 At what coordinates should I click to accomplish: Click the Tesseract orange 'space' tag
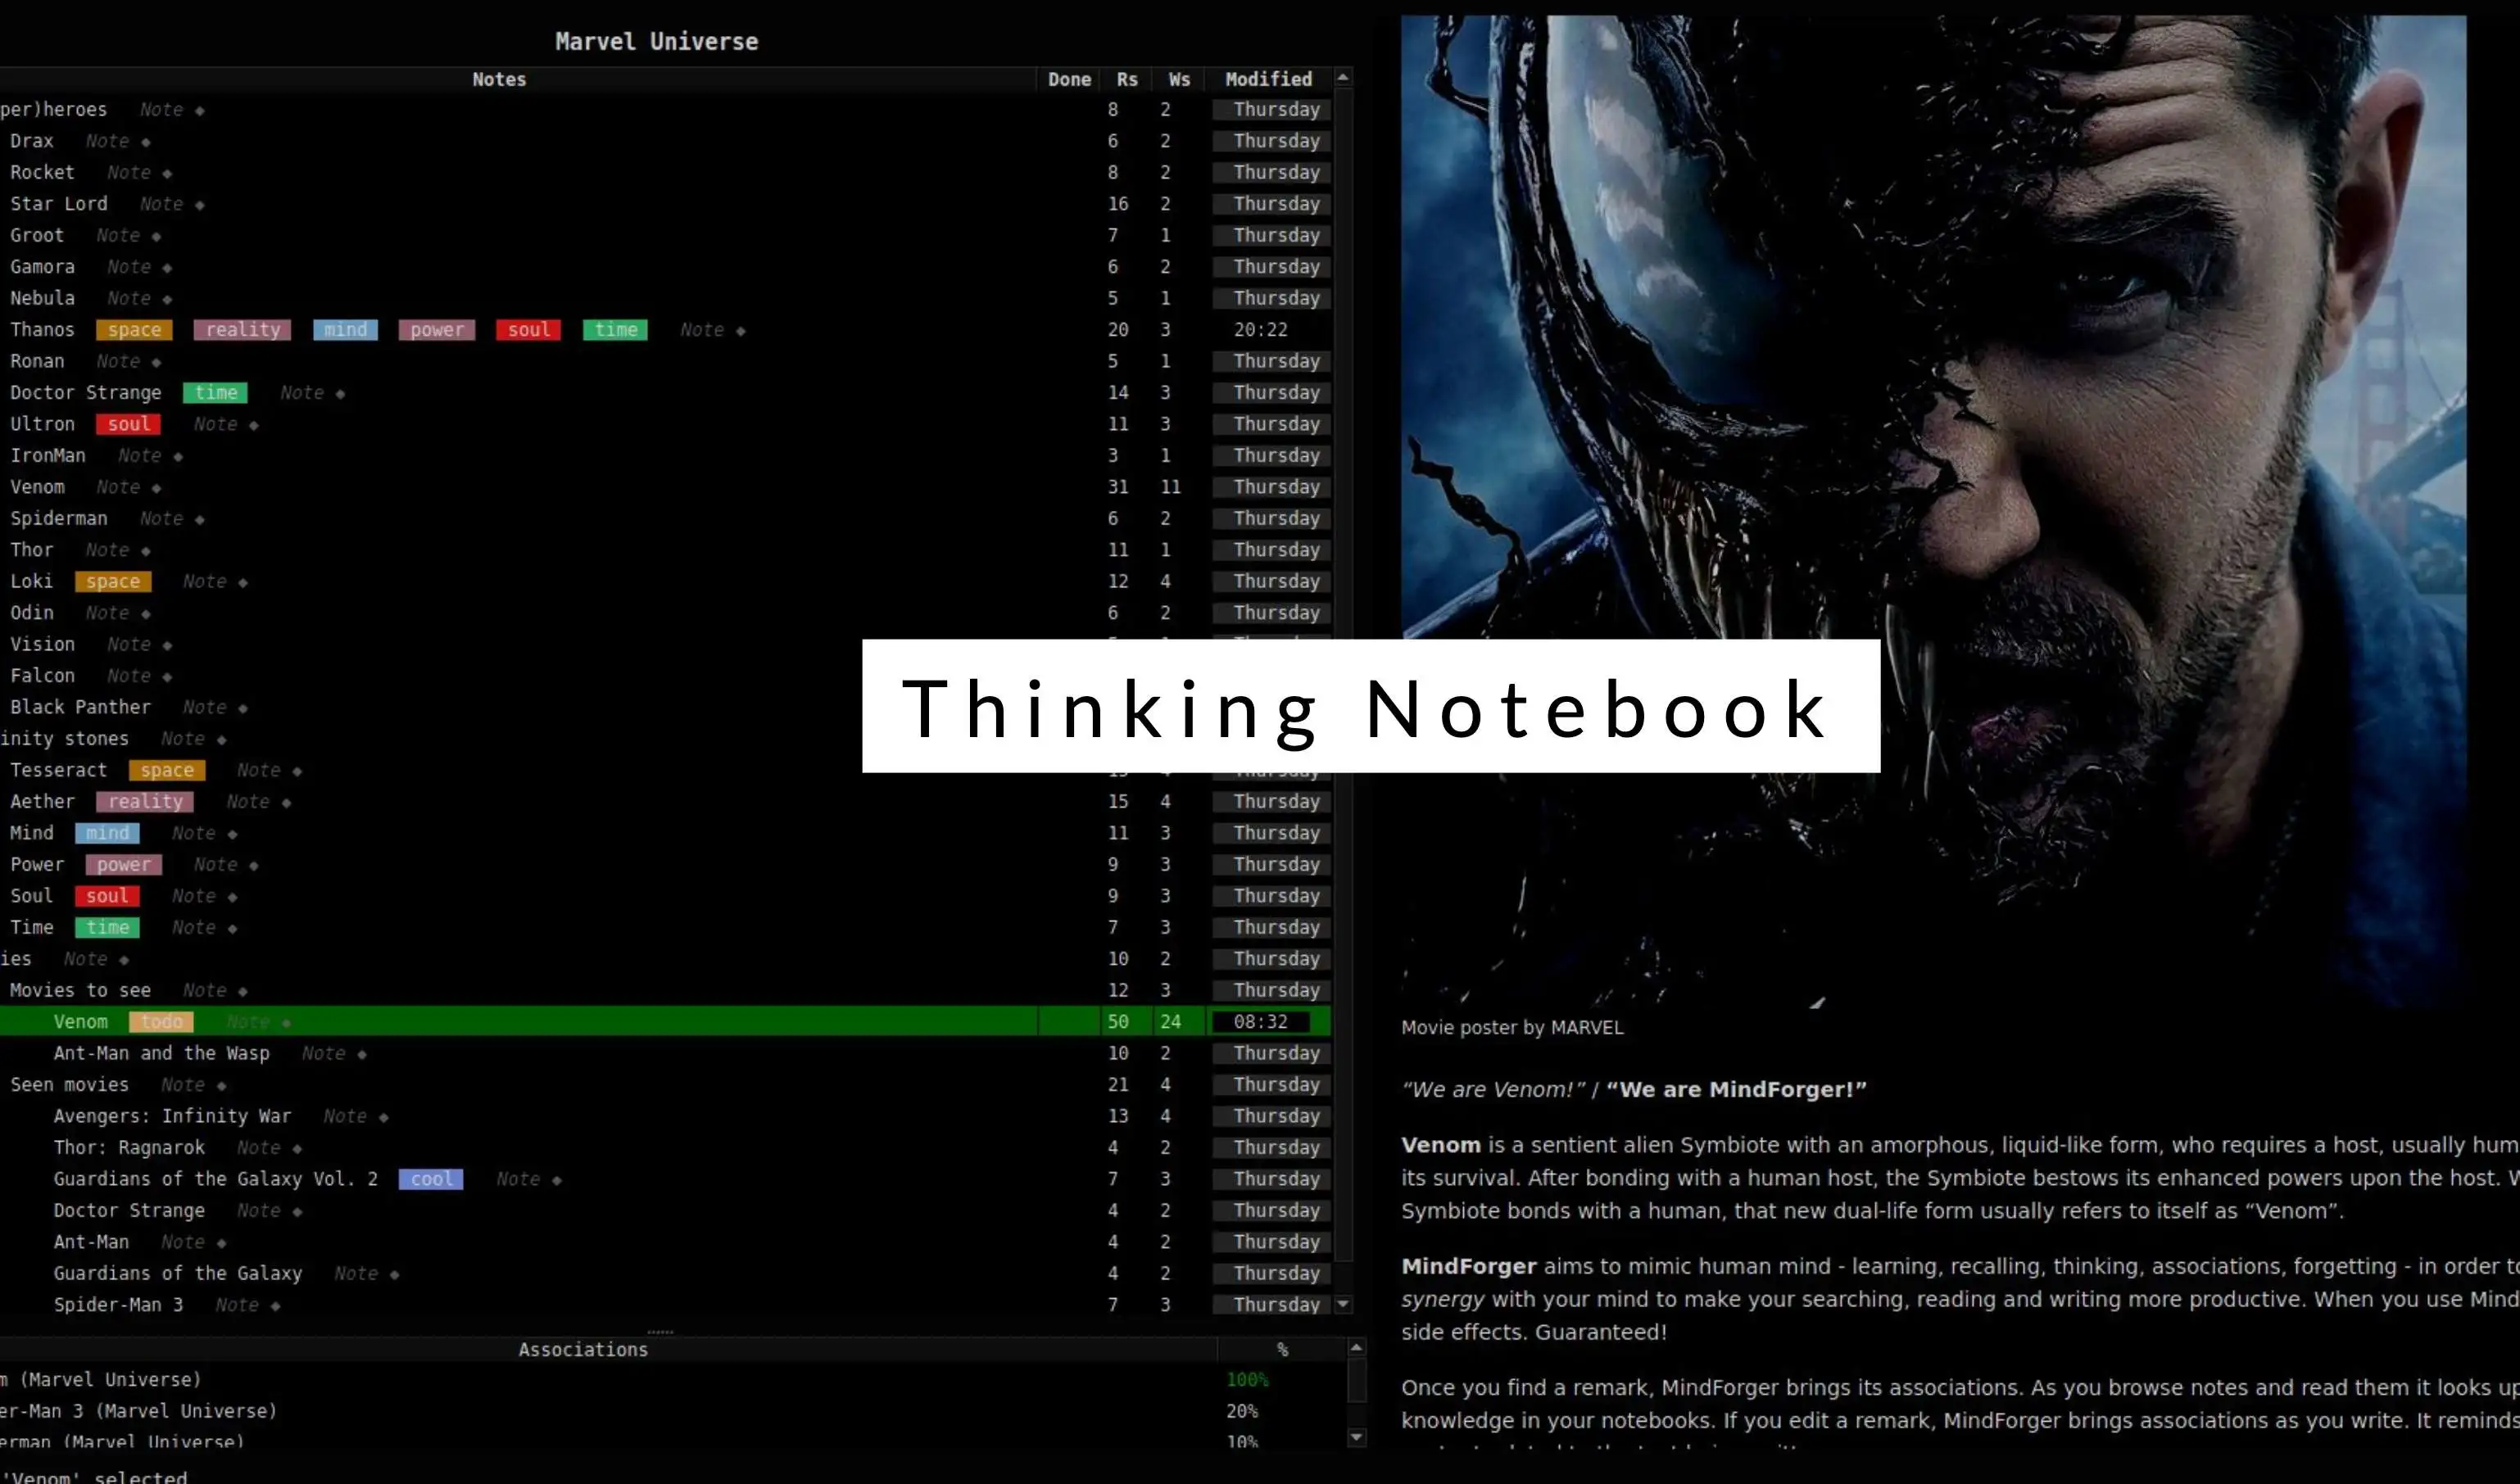pyautogui.click(x=167, y=770)
